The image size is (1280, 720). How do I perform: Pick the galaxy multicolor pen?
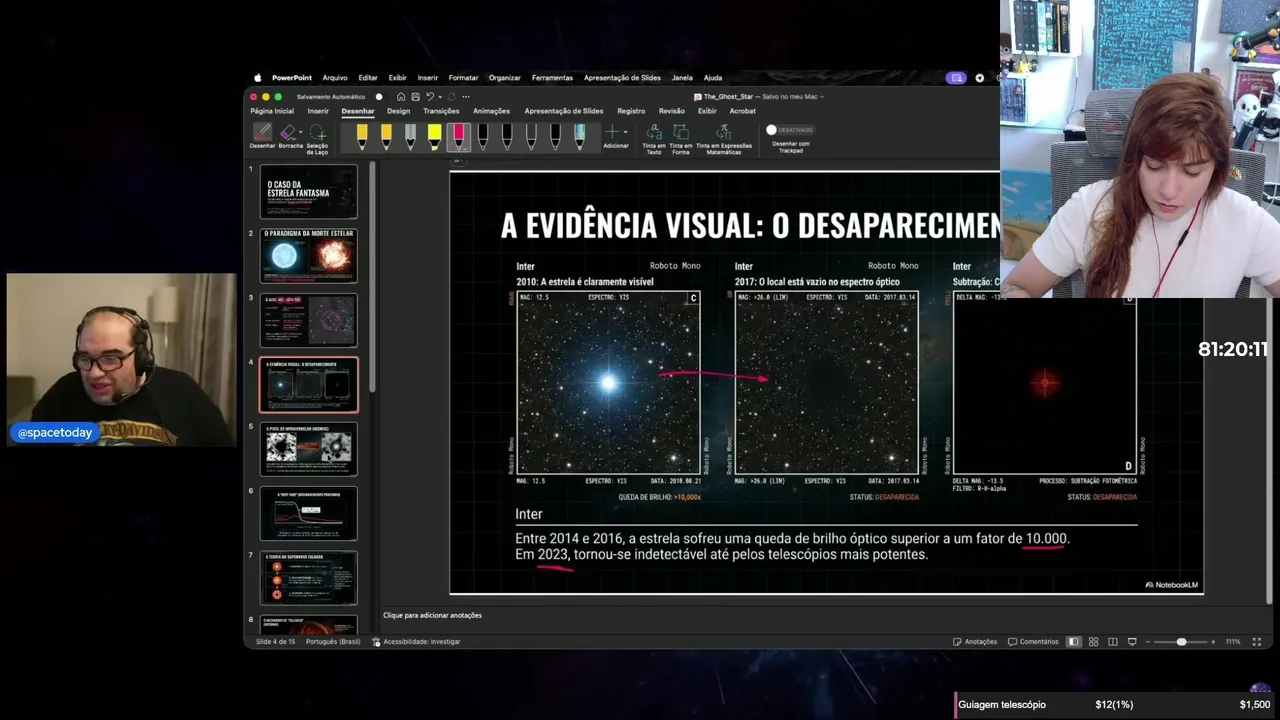point(580,136)
